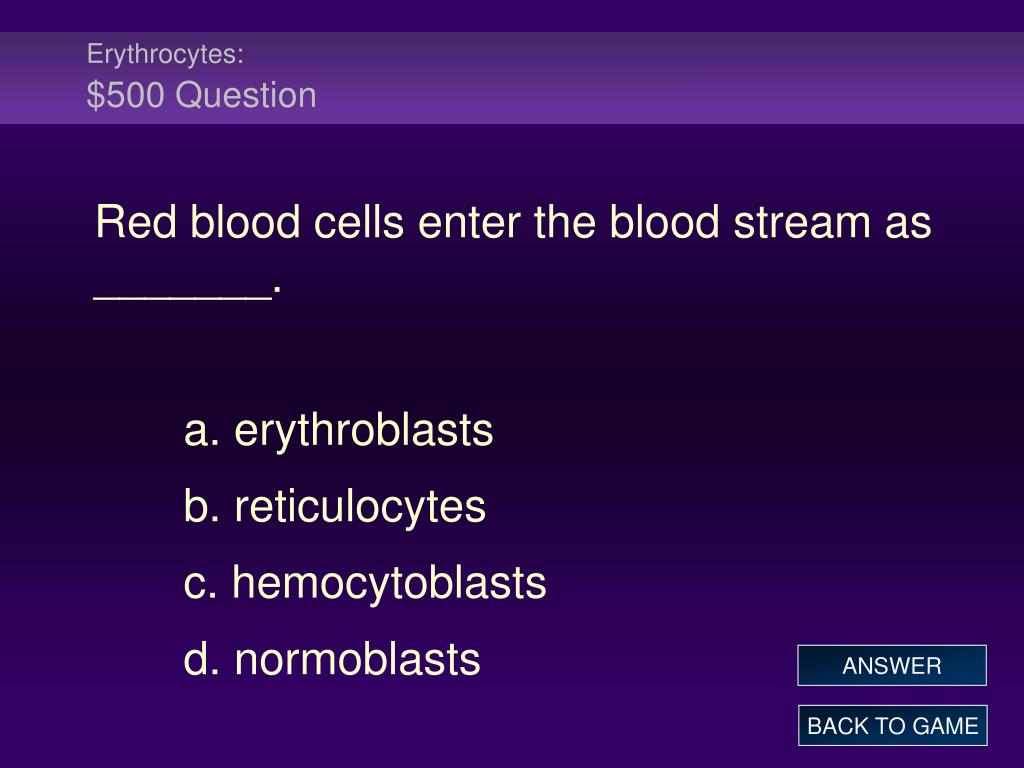Click the word Question in the title

tap(246, 95)
